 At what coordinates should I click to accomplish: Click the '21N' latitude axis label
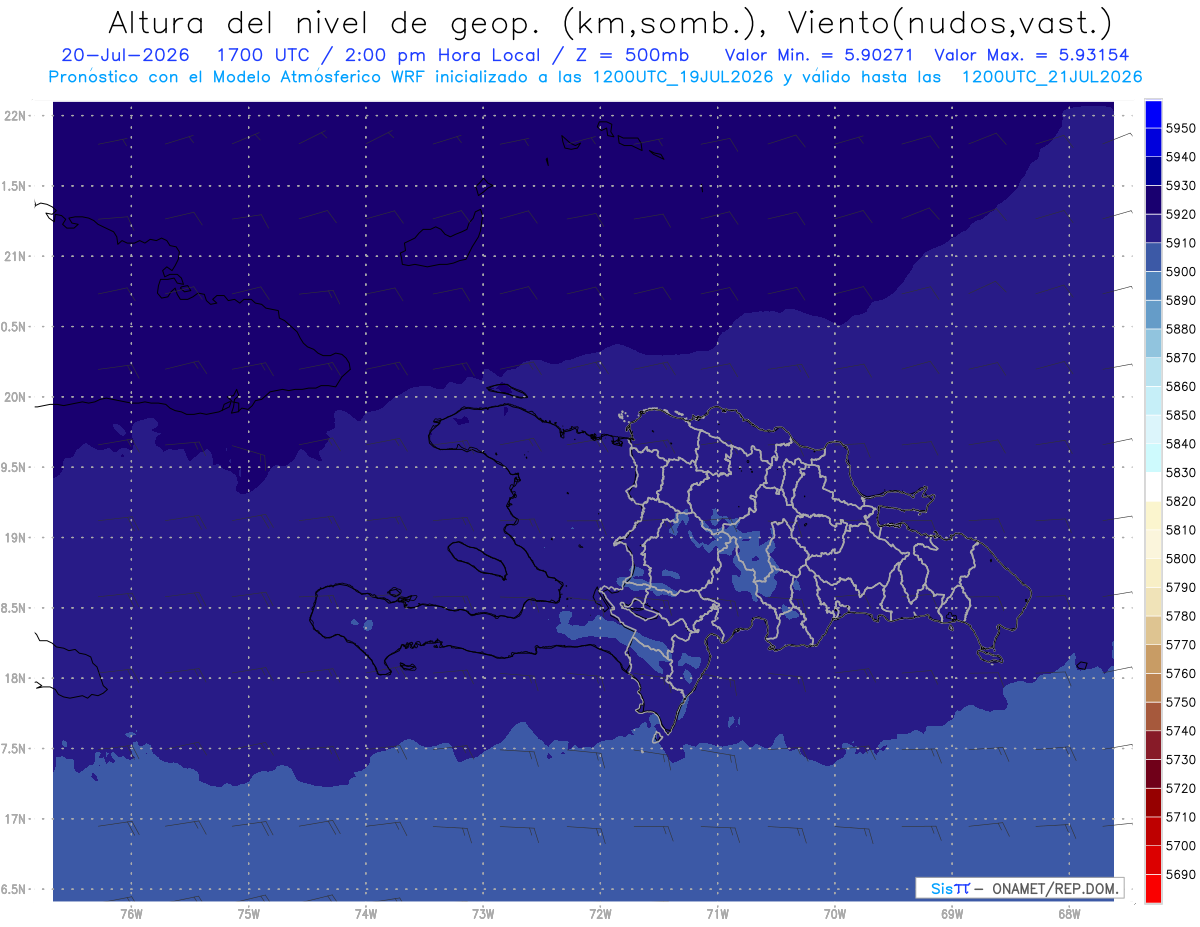coord(14,256)
